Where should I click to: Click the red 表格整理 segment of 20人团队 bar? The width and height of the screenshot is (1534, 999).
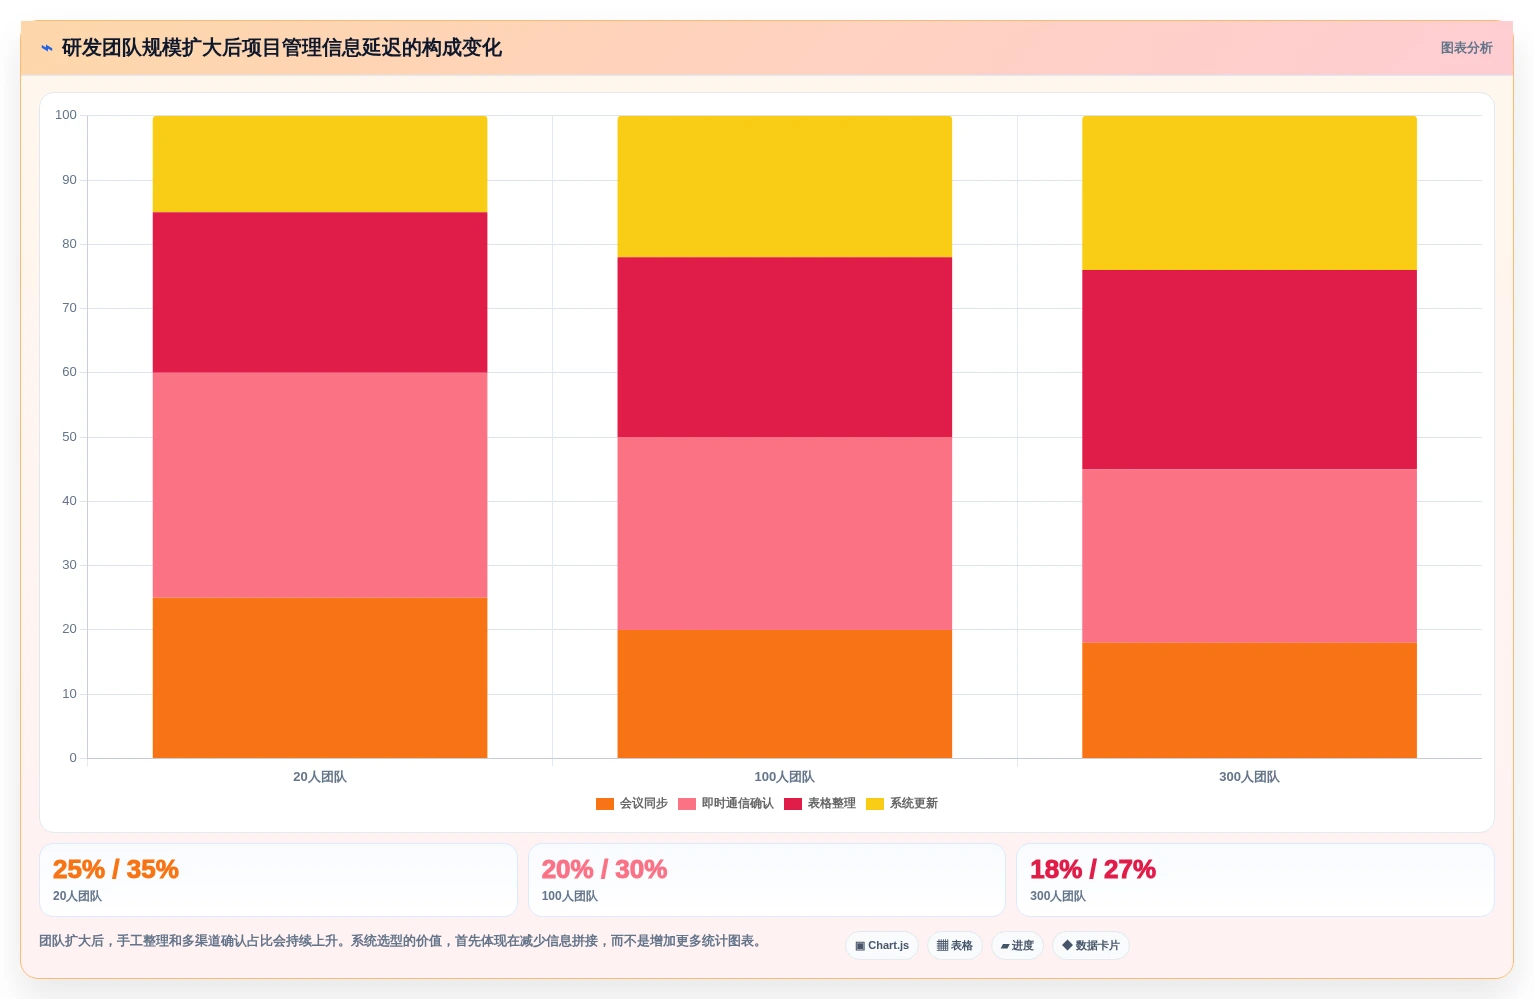pyautogui.click(x=320, y=292)
